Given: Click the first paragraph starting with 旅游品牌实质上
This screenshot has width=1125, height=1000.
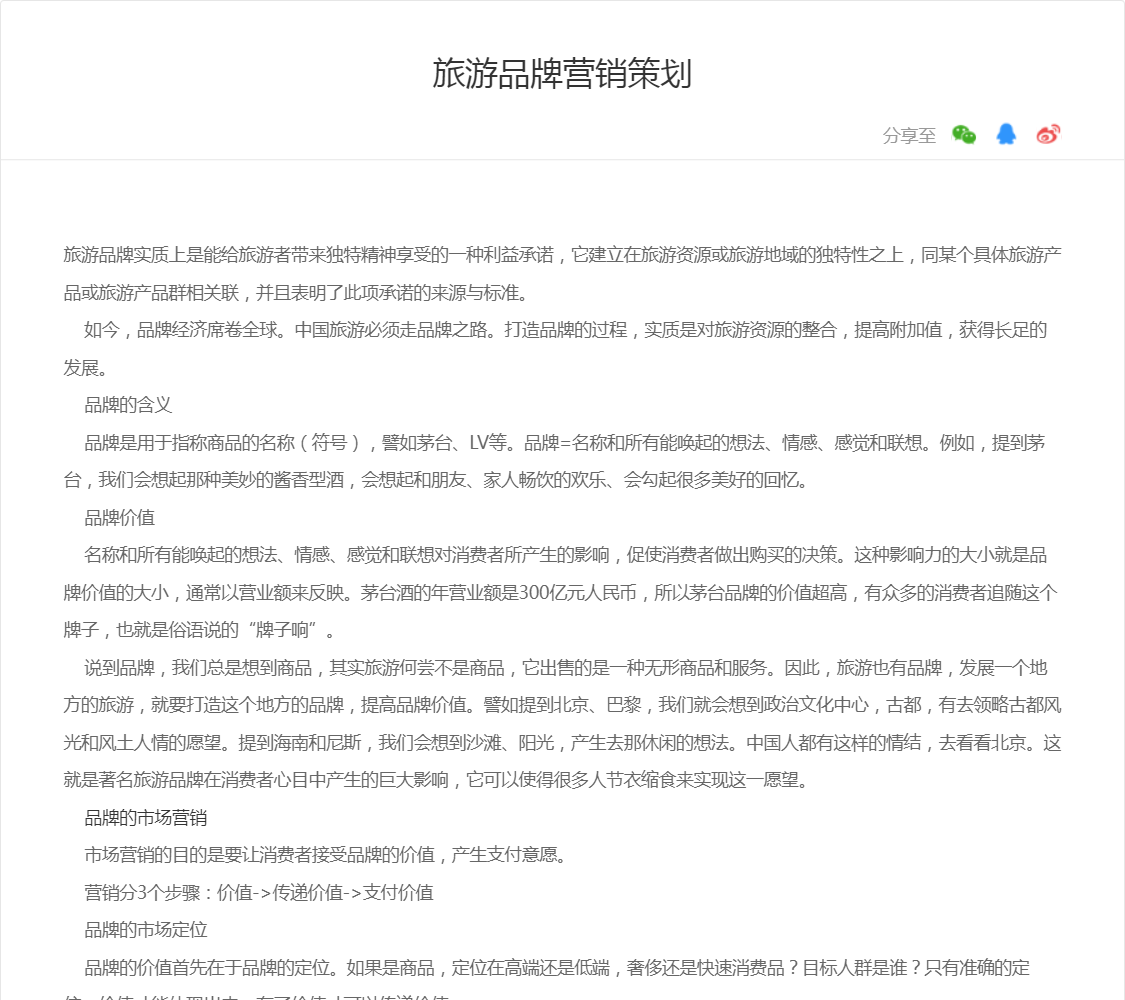Looking at the screenshot, I should coord(562,255).
